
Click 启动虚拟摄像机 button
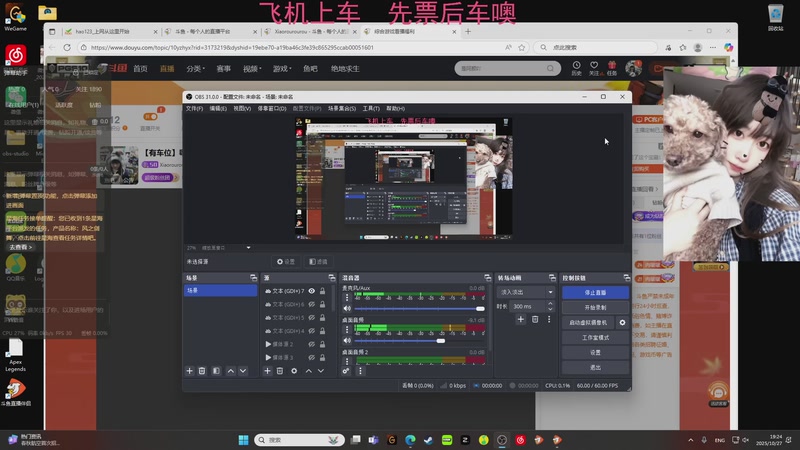point(588,322)
